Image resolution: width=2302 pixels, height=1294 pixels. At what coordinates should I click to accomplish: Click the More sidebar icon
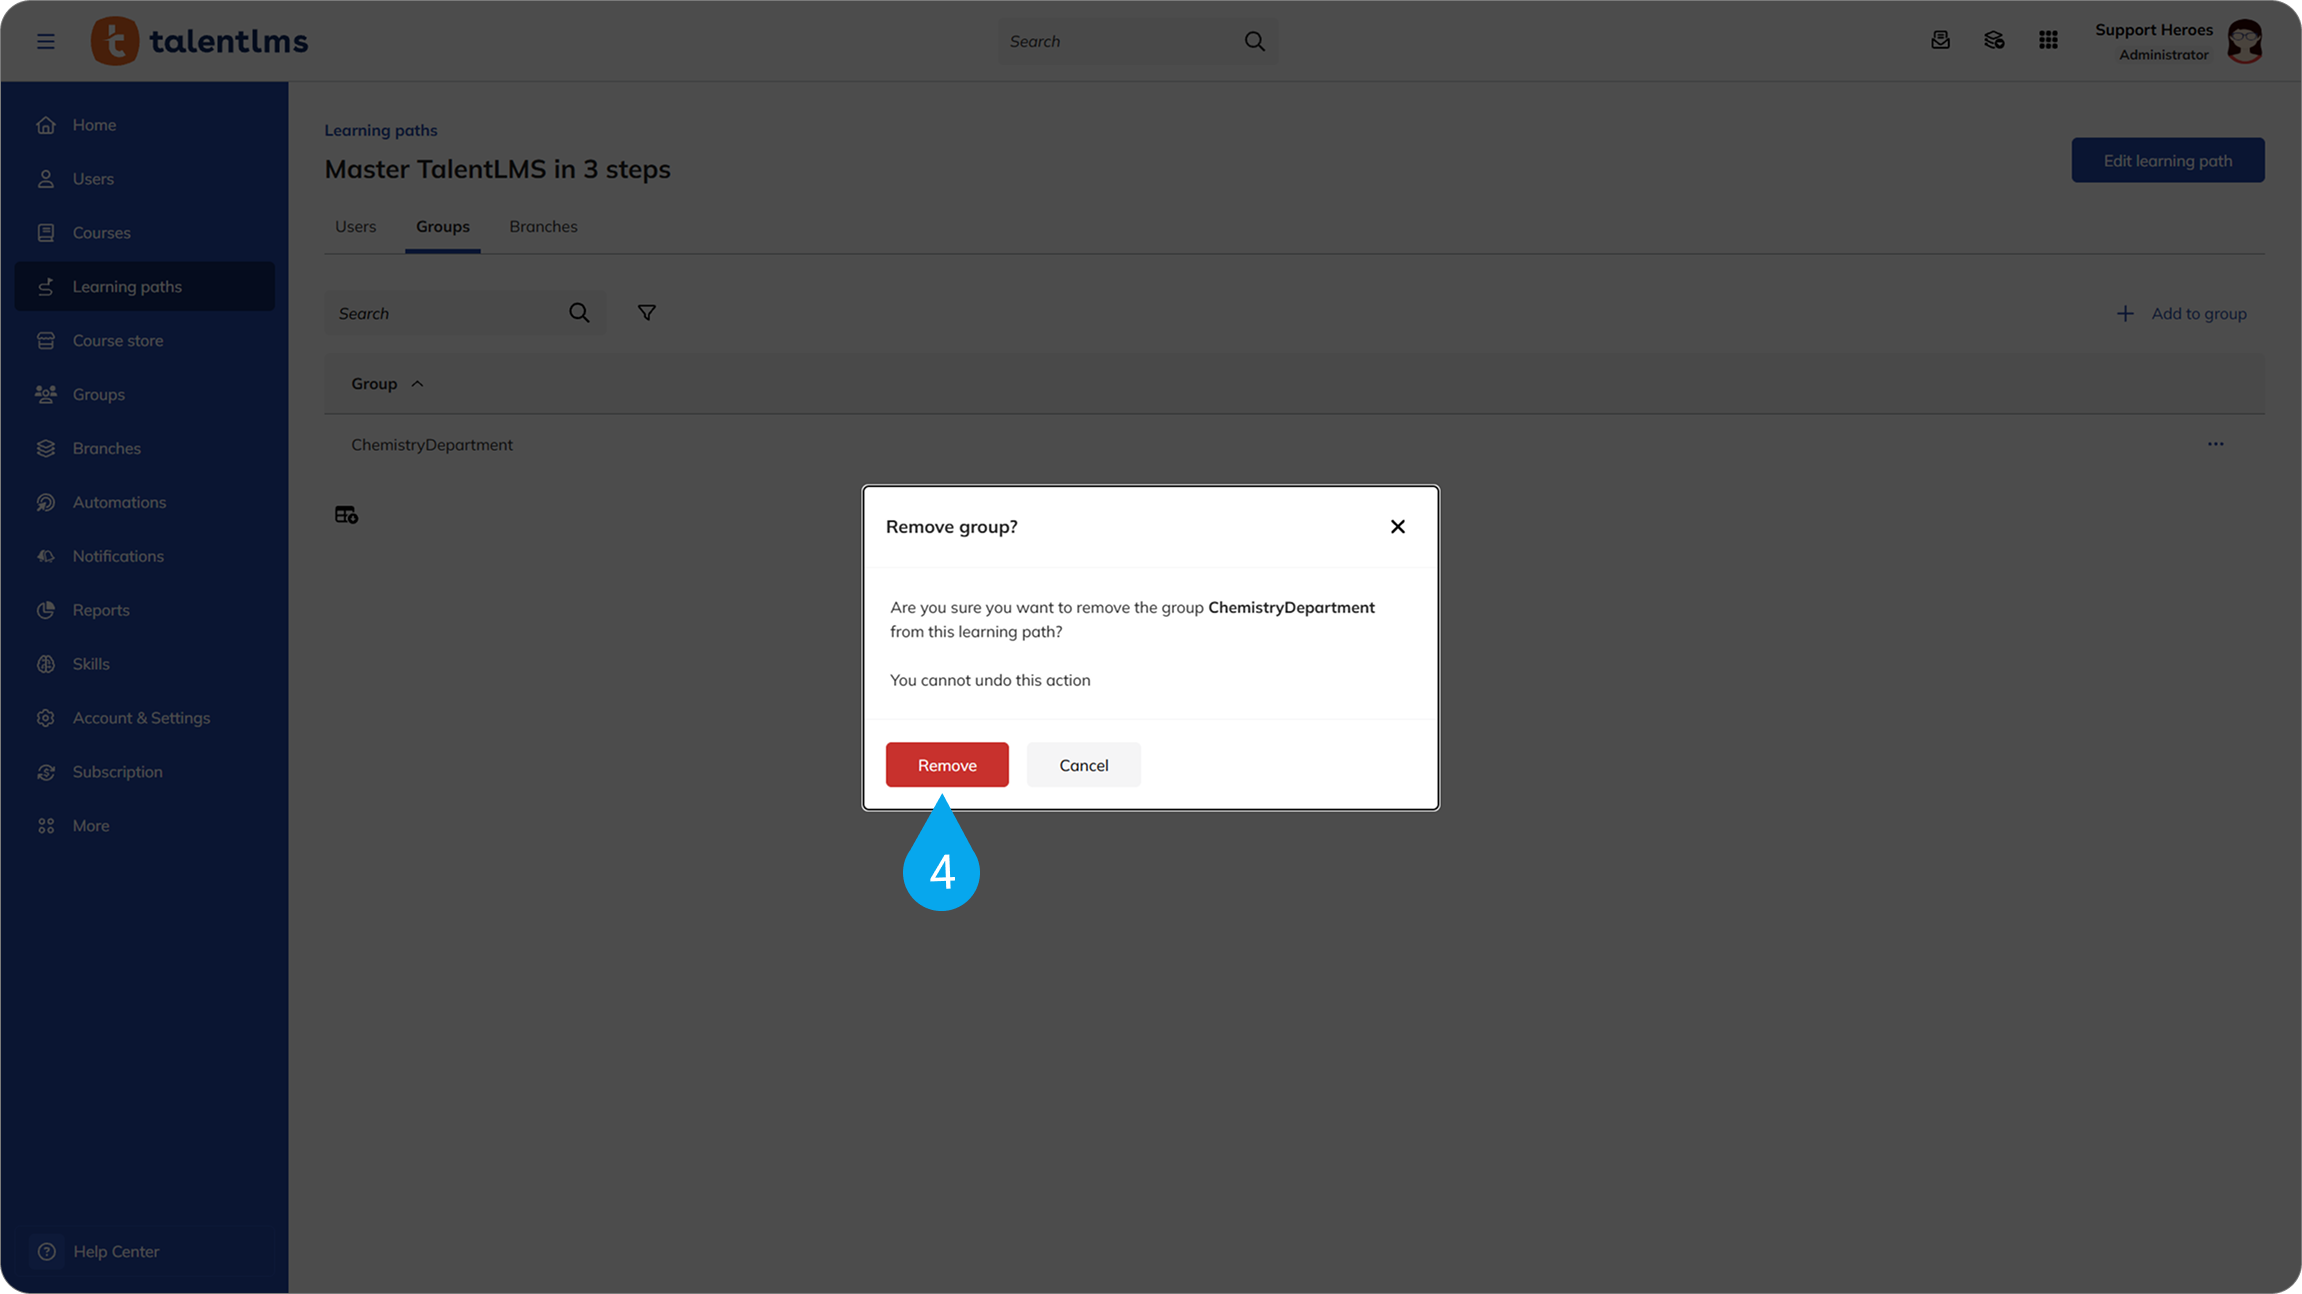(46, 827)
